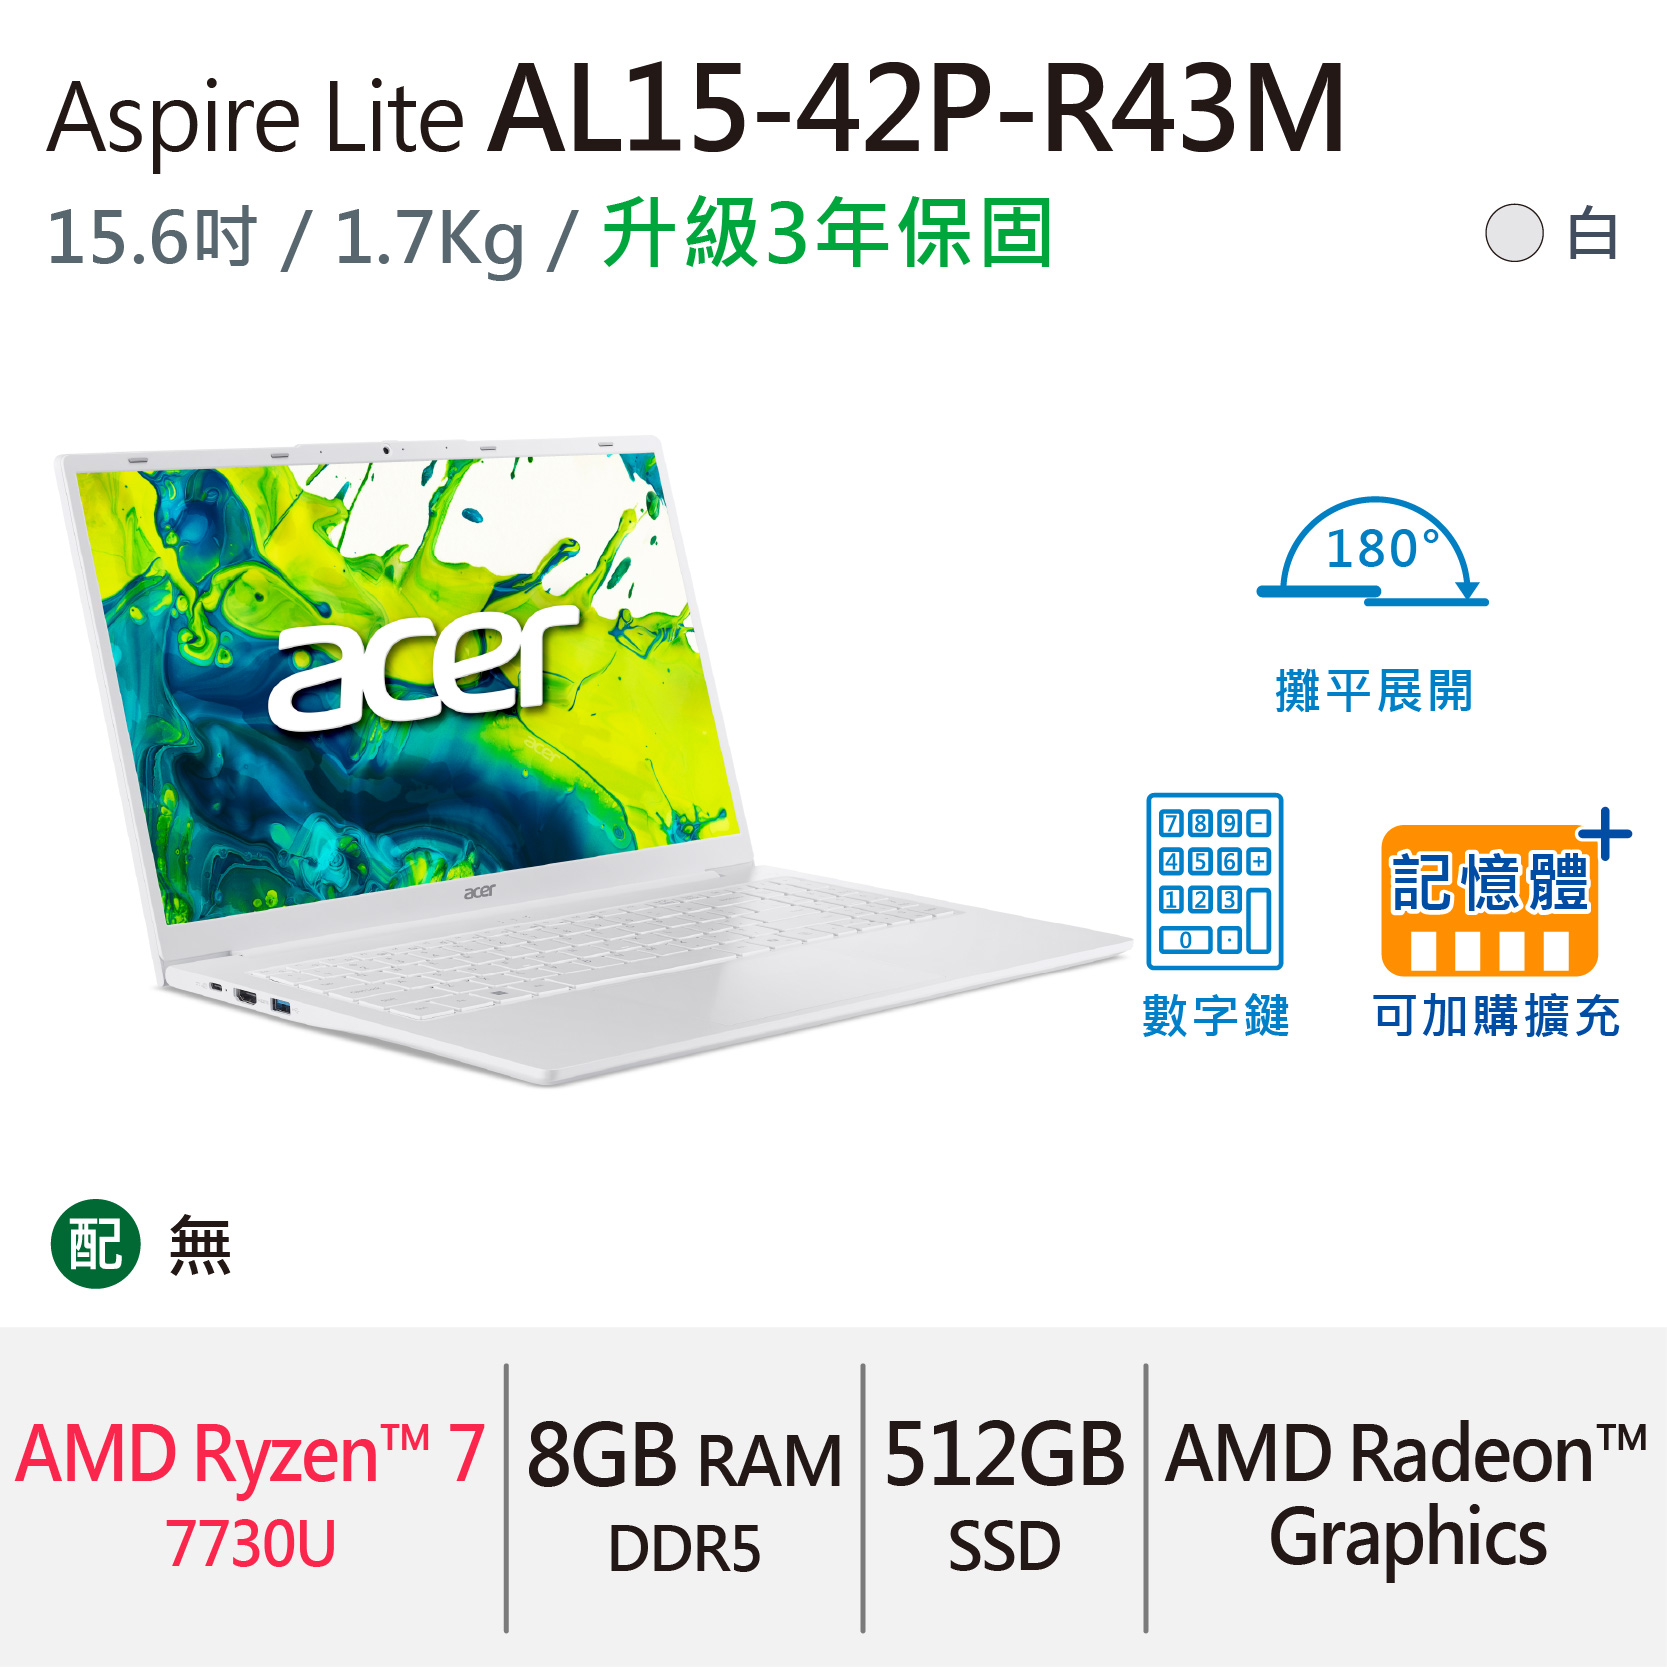This screenshot has width=1667, height=1667.
Task: Click the orange memory expansion icon
Action: [1489, 900]
